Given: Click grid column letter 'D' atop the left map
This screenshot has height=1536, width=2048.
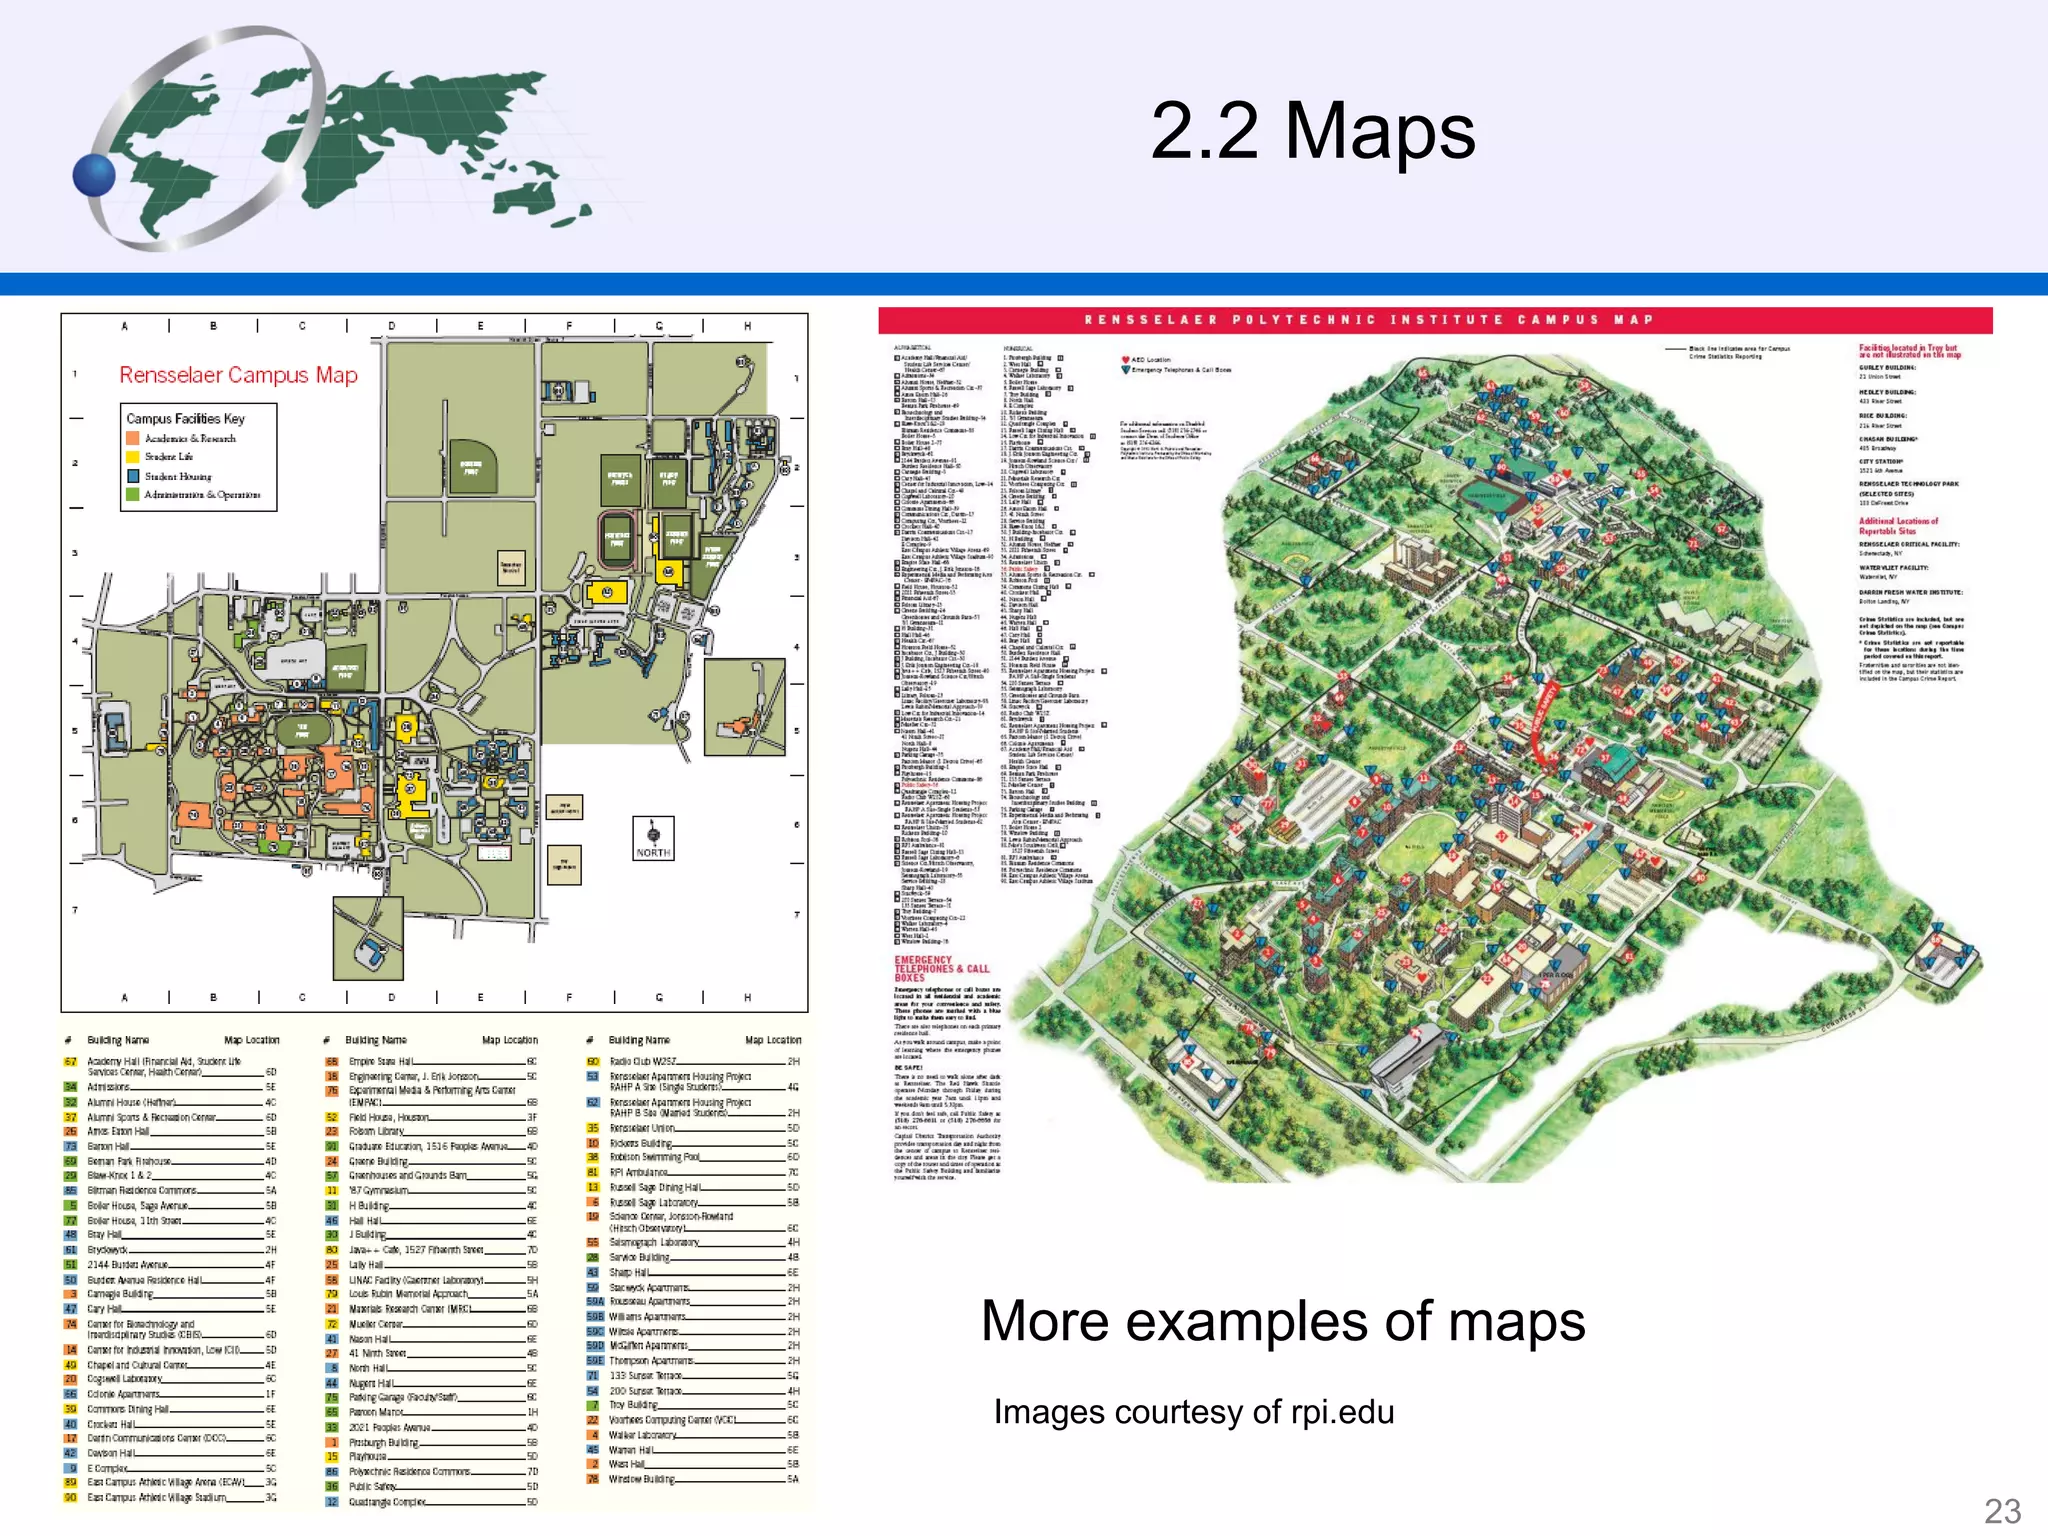Looking at the screenshot, I should (x=391, y=326).
